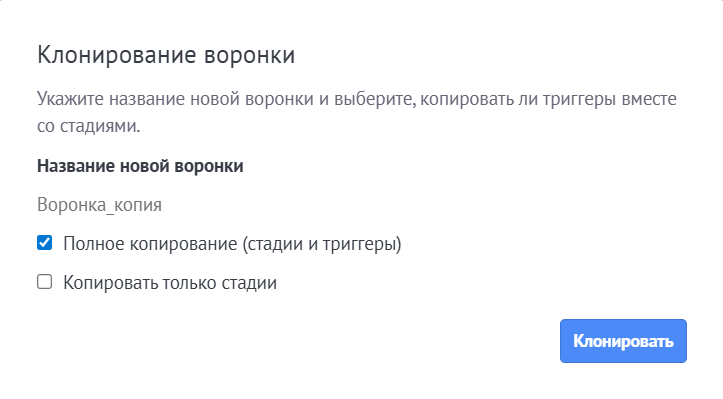Viewport: 723px width, 399px height.
Task: Select the Клонирование воронки dialog heading
Action: click(x=166, y=55)
